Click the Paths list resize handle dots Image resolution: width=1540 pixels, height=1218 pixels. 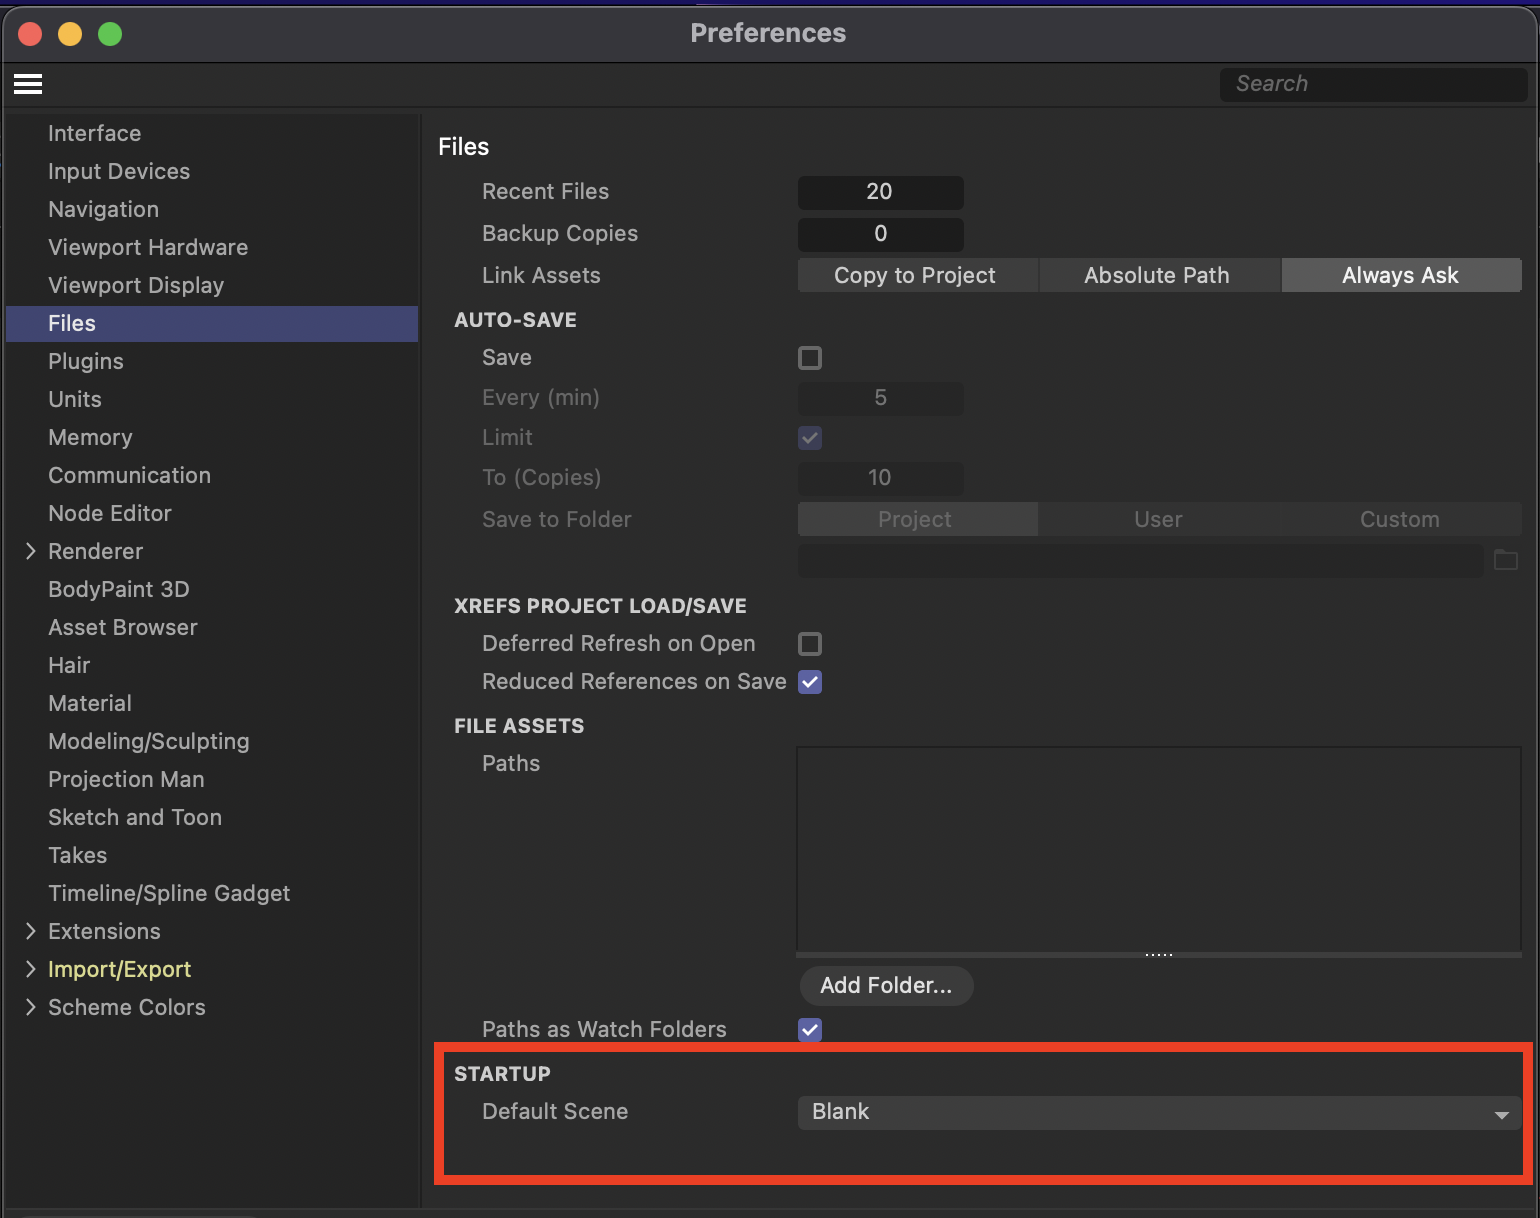(1158, 955)
